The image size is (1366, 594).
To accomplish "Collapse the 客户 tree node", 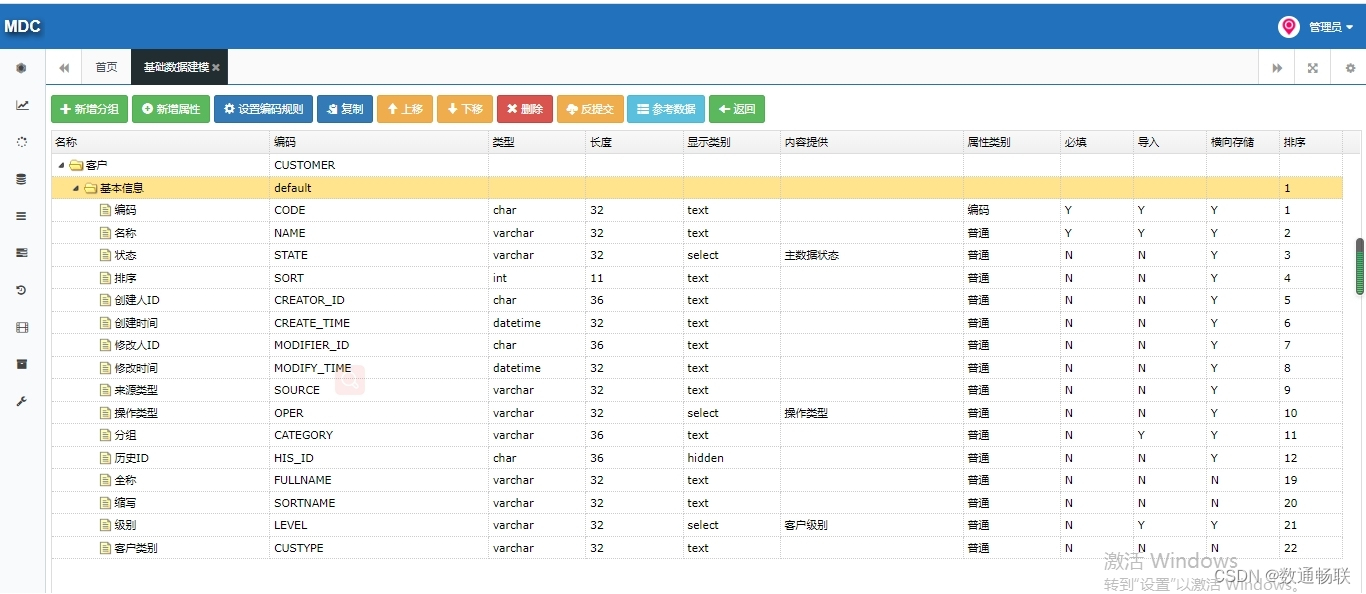I will (61, 165).
